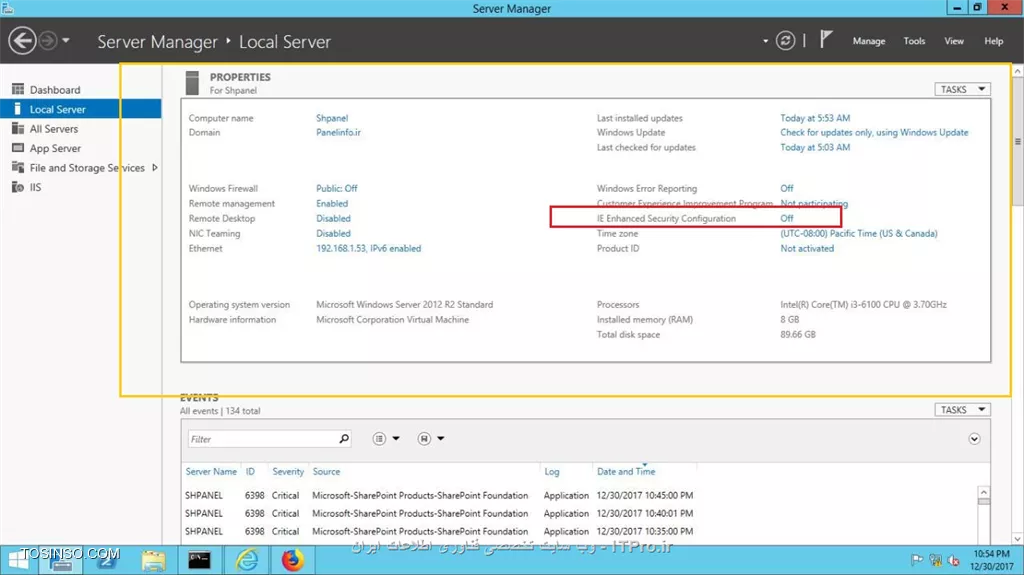1024x575 pixels.
Task: Open the notifications flag icon
Action: [x=826, y=39]
